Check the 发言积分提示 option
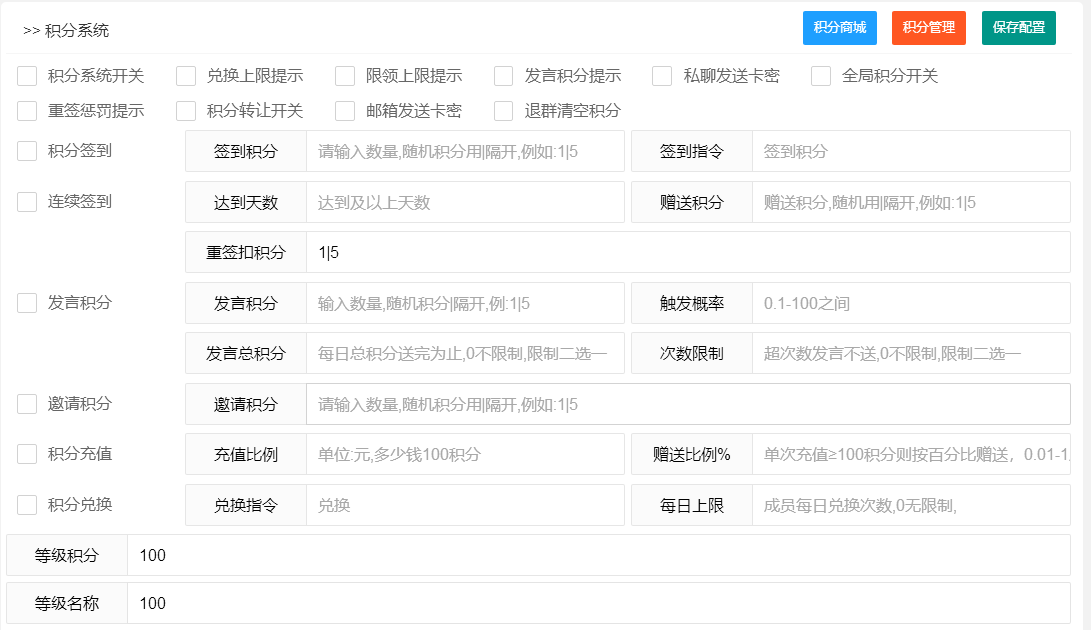Image resolution: width=1091 pixels, height=630 pixels. coord(504,76)
